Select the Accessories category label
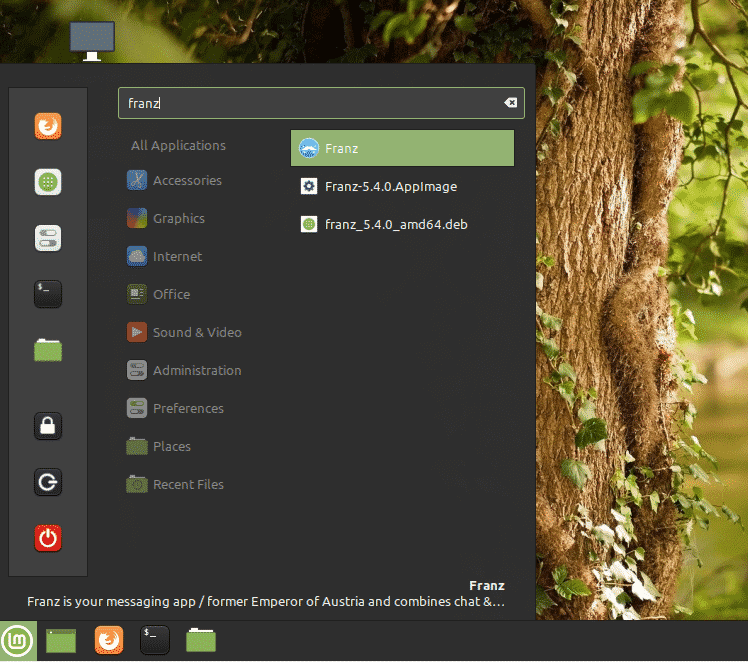The height and width of the screenshot is (662, 748). pyautogui.click(x=187, y=180)
